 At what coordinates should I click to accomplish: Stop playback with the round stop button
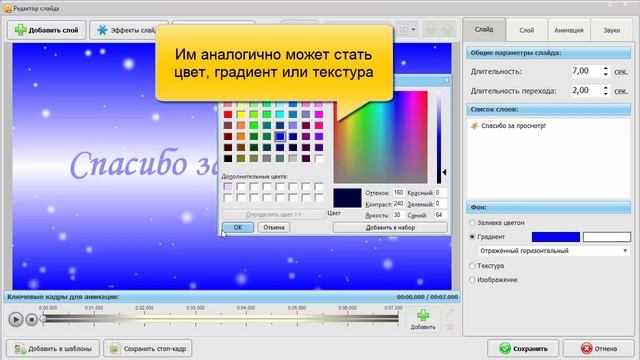click(31, 319)
